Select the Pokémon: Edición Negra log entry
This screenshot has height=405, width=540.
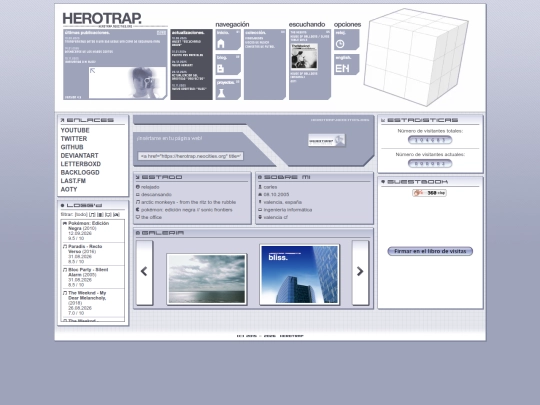pos(93,231)
